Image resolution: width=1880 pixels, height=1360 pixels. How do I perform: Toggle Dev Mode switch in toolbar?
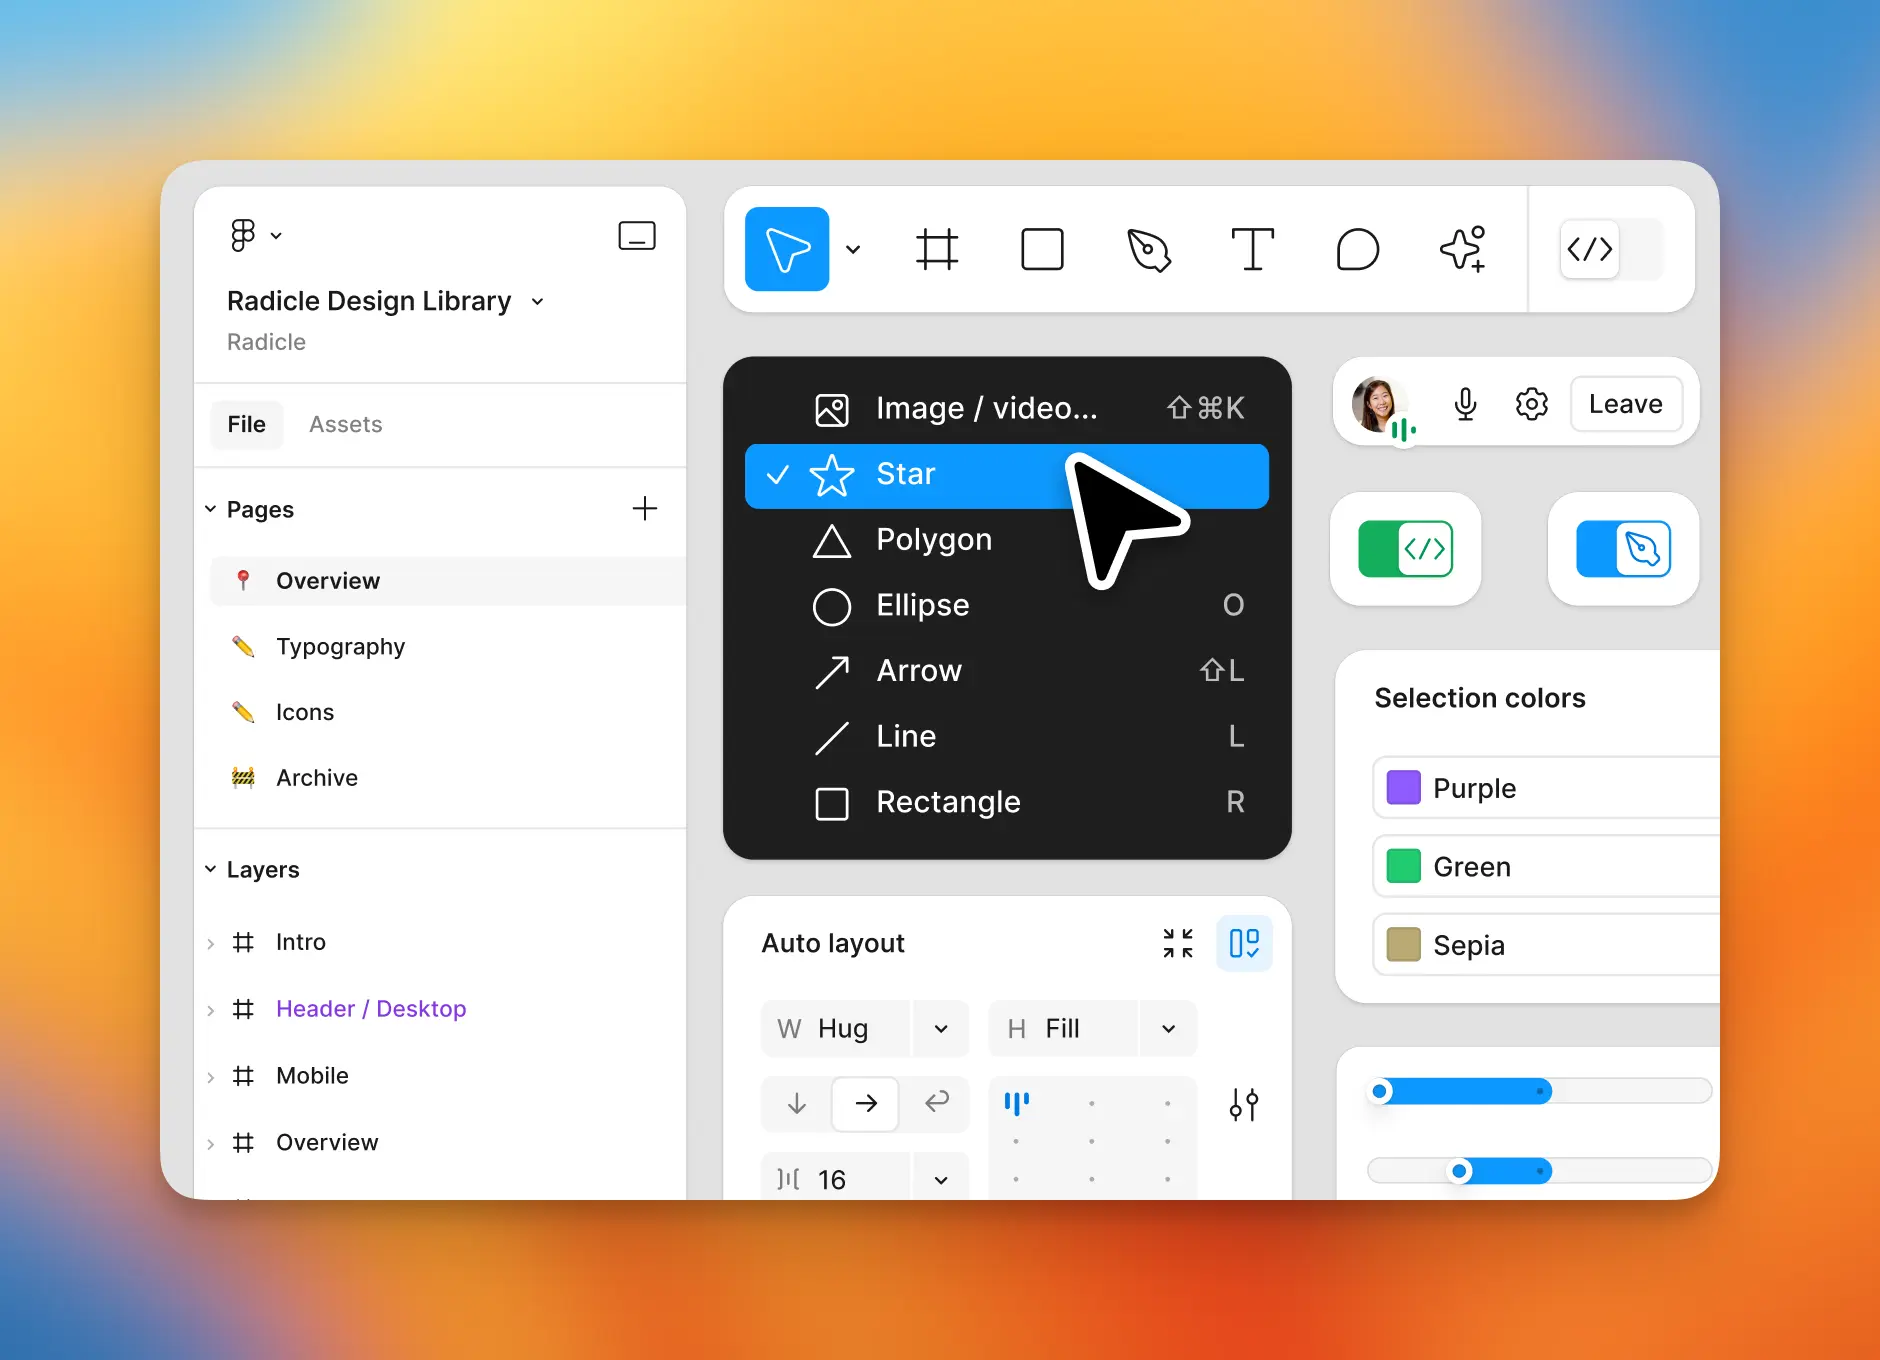coord(1612,249)
